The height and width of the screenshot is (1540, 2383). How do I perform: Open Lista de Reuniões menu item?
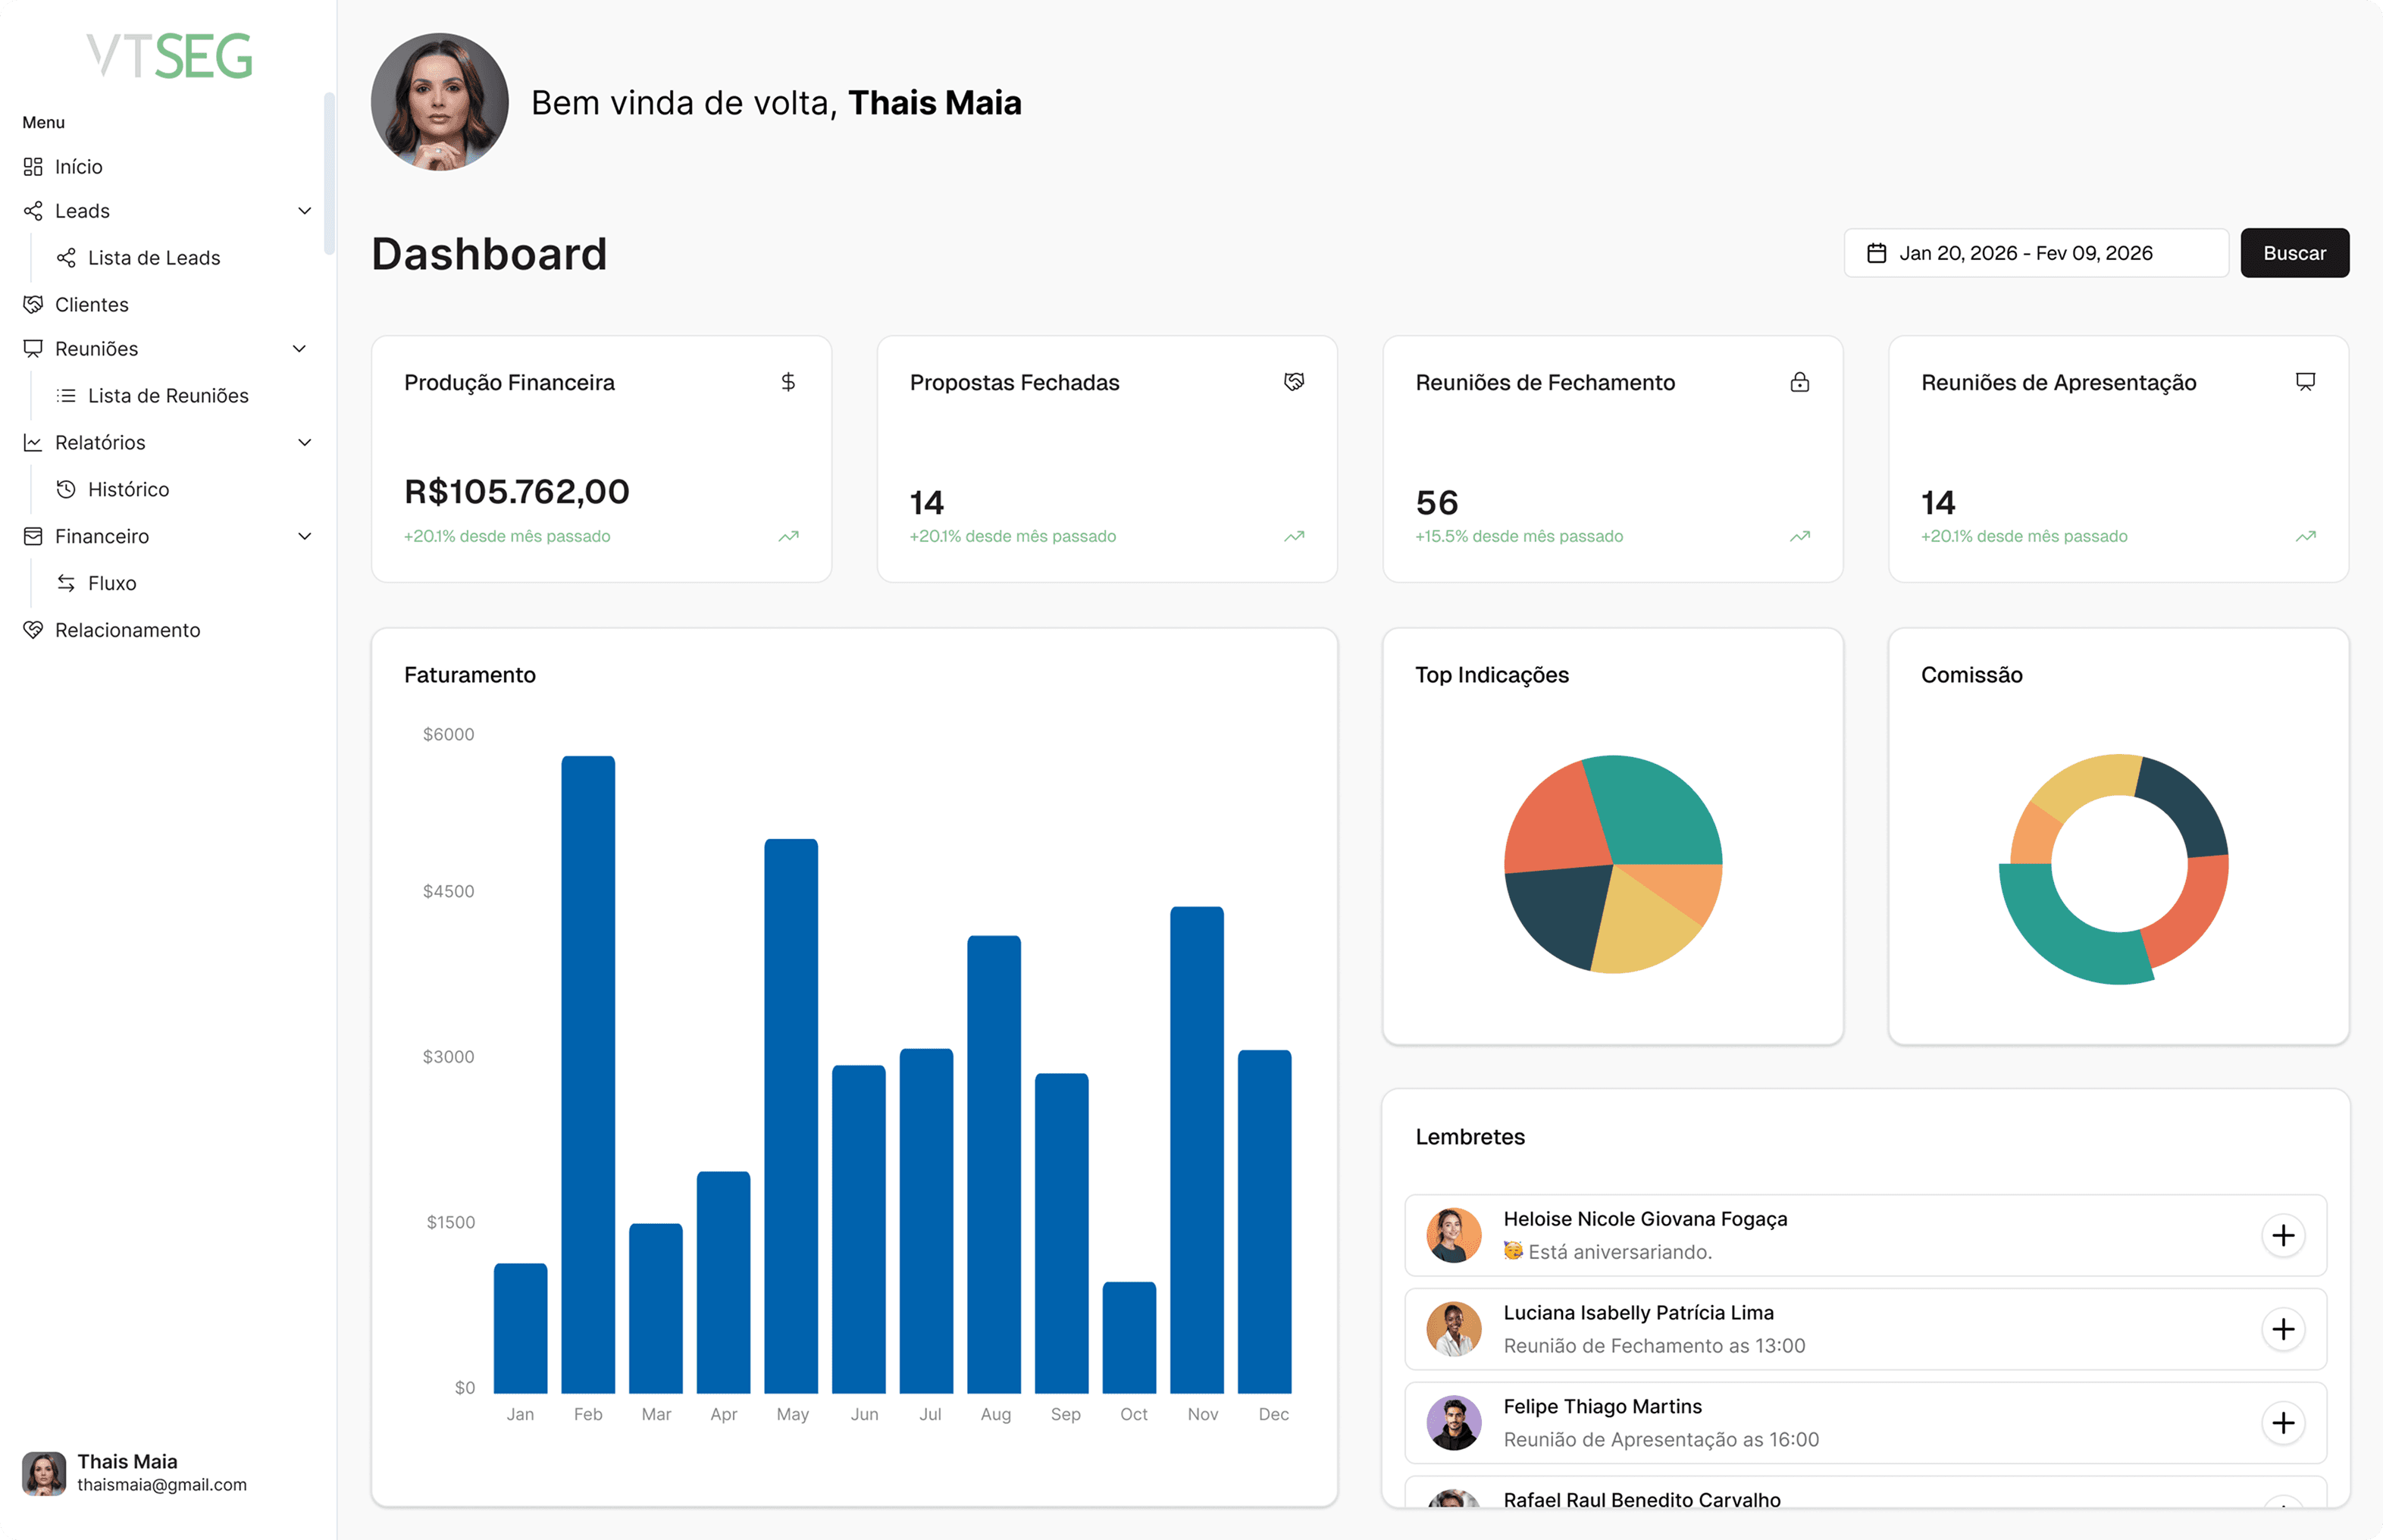point(168,396)
